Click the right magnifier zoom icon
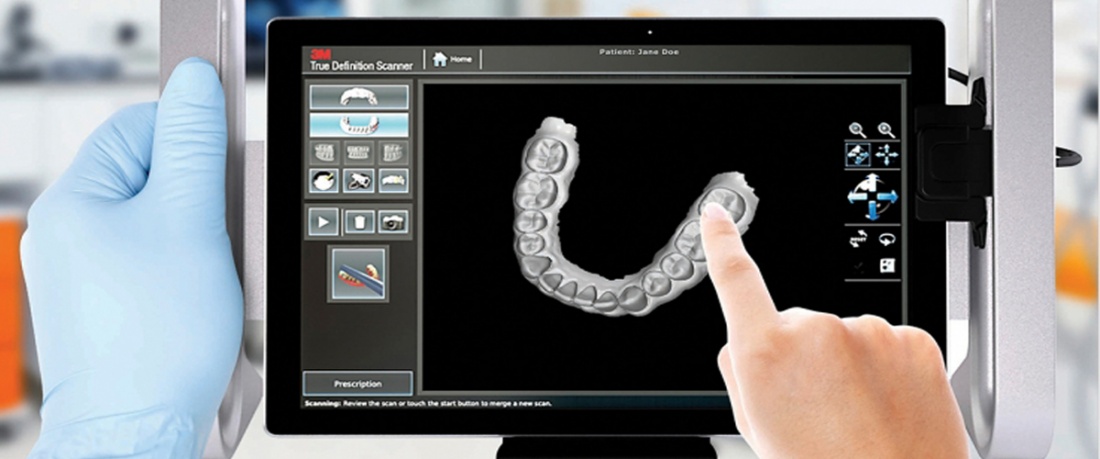This screenshot has width=1100, height=459. coord(887,130)
